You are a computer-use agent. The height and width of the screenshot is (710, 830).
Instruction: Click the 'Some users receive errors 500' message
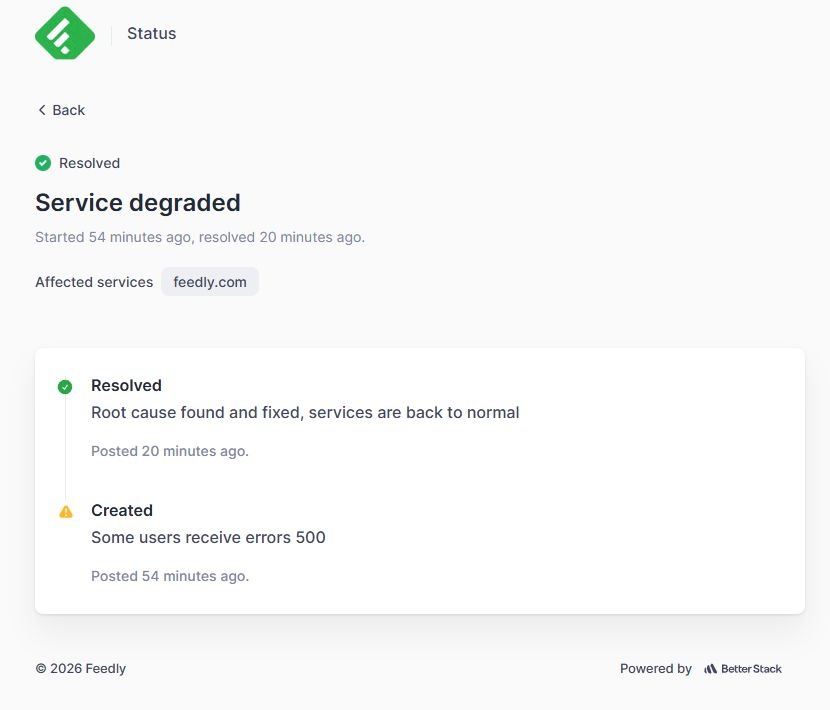tap(208, 537)
